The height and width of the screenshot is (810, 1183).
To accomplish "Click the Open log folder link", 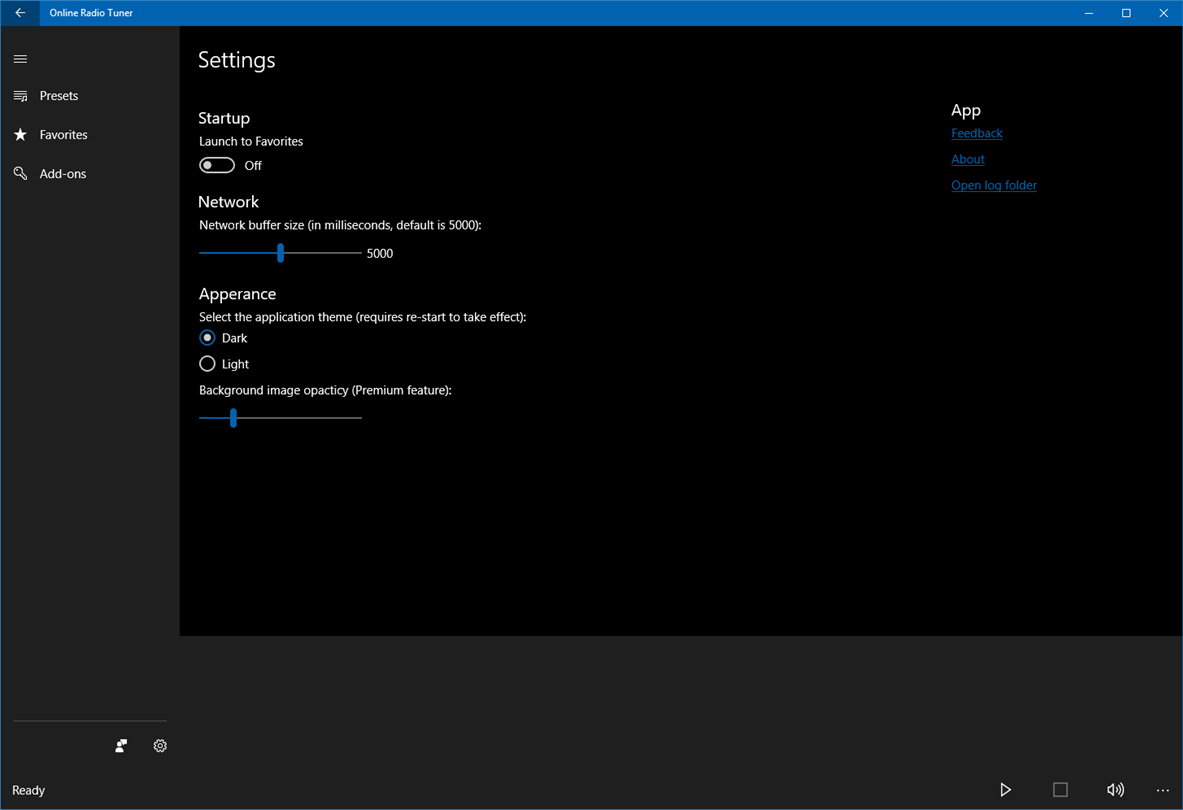I will click(994, 186).
